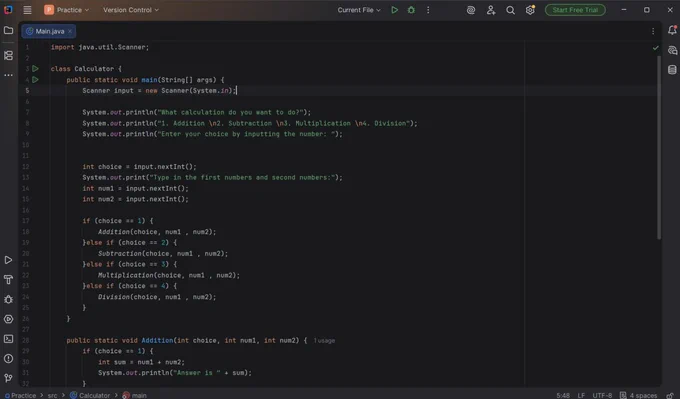Image resolution: width=680 pixels, height=399 pixels.
Task: Open Code With Me add-user icon
Action: coord(491,10)
